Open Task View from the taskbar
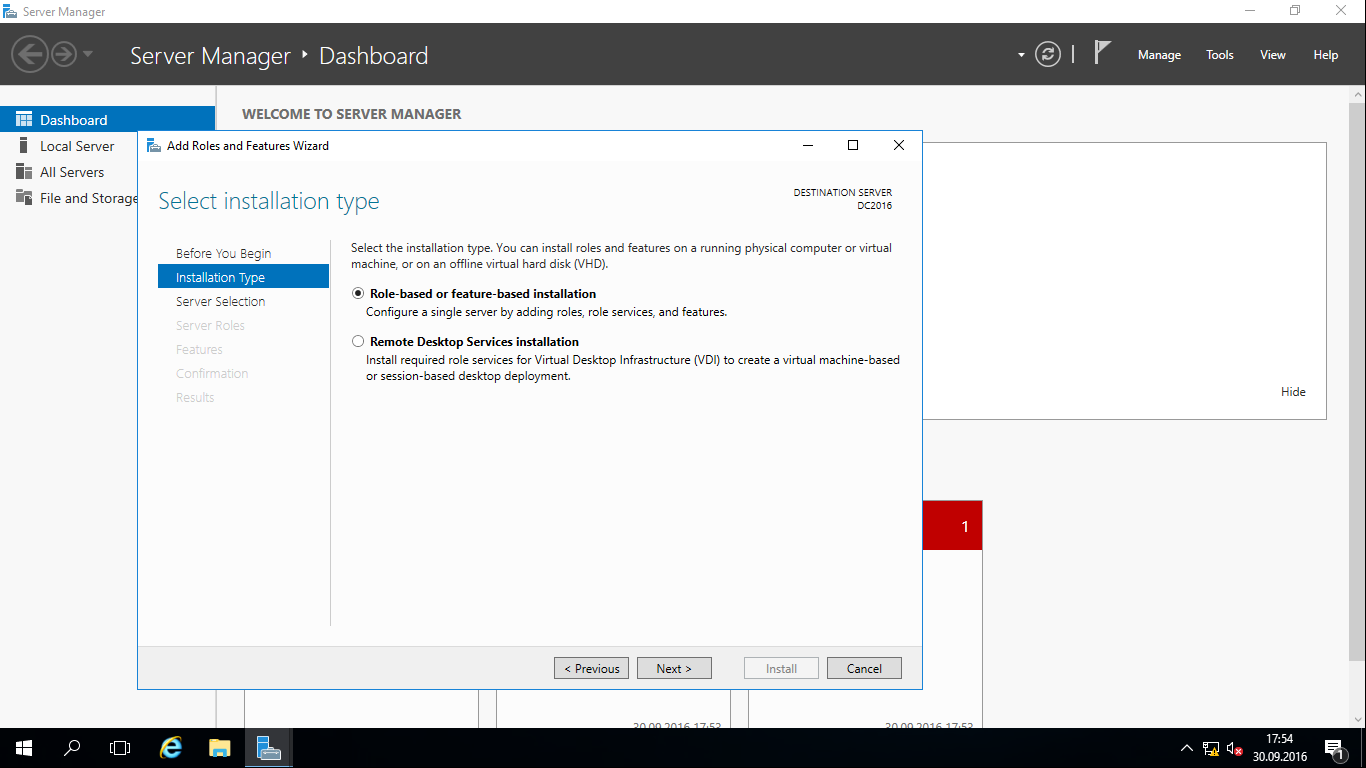 tap(120, 748)
